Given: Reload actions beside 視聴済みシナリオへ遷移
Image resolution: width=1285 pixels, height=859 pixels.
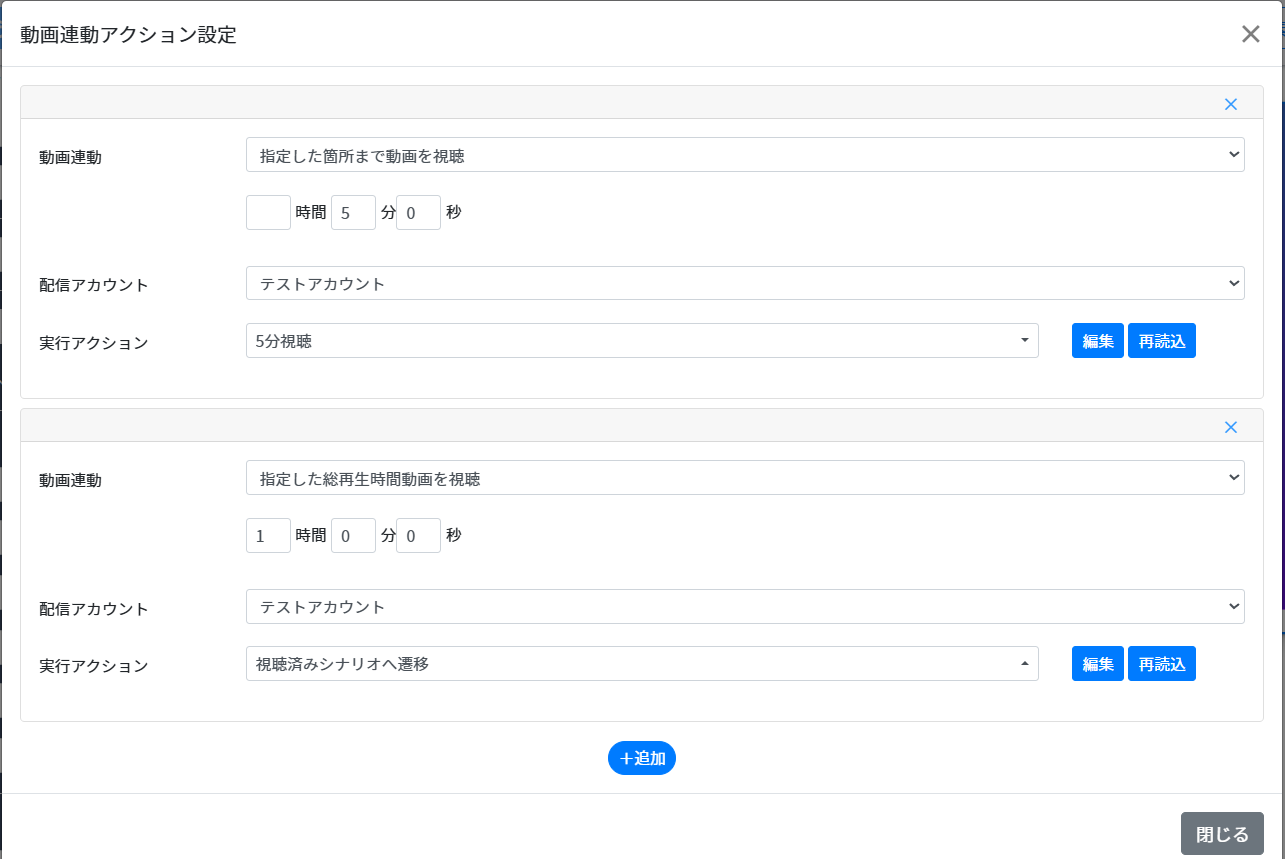Looking at the screenshot, I should (1161, 664).
